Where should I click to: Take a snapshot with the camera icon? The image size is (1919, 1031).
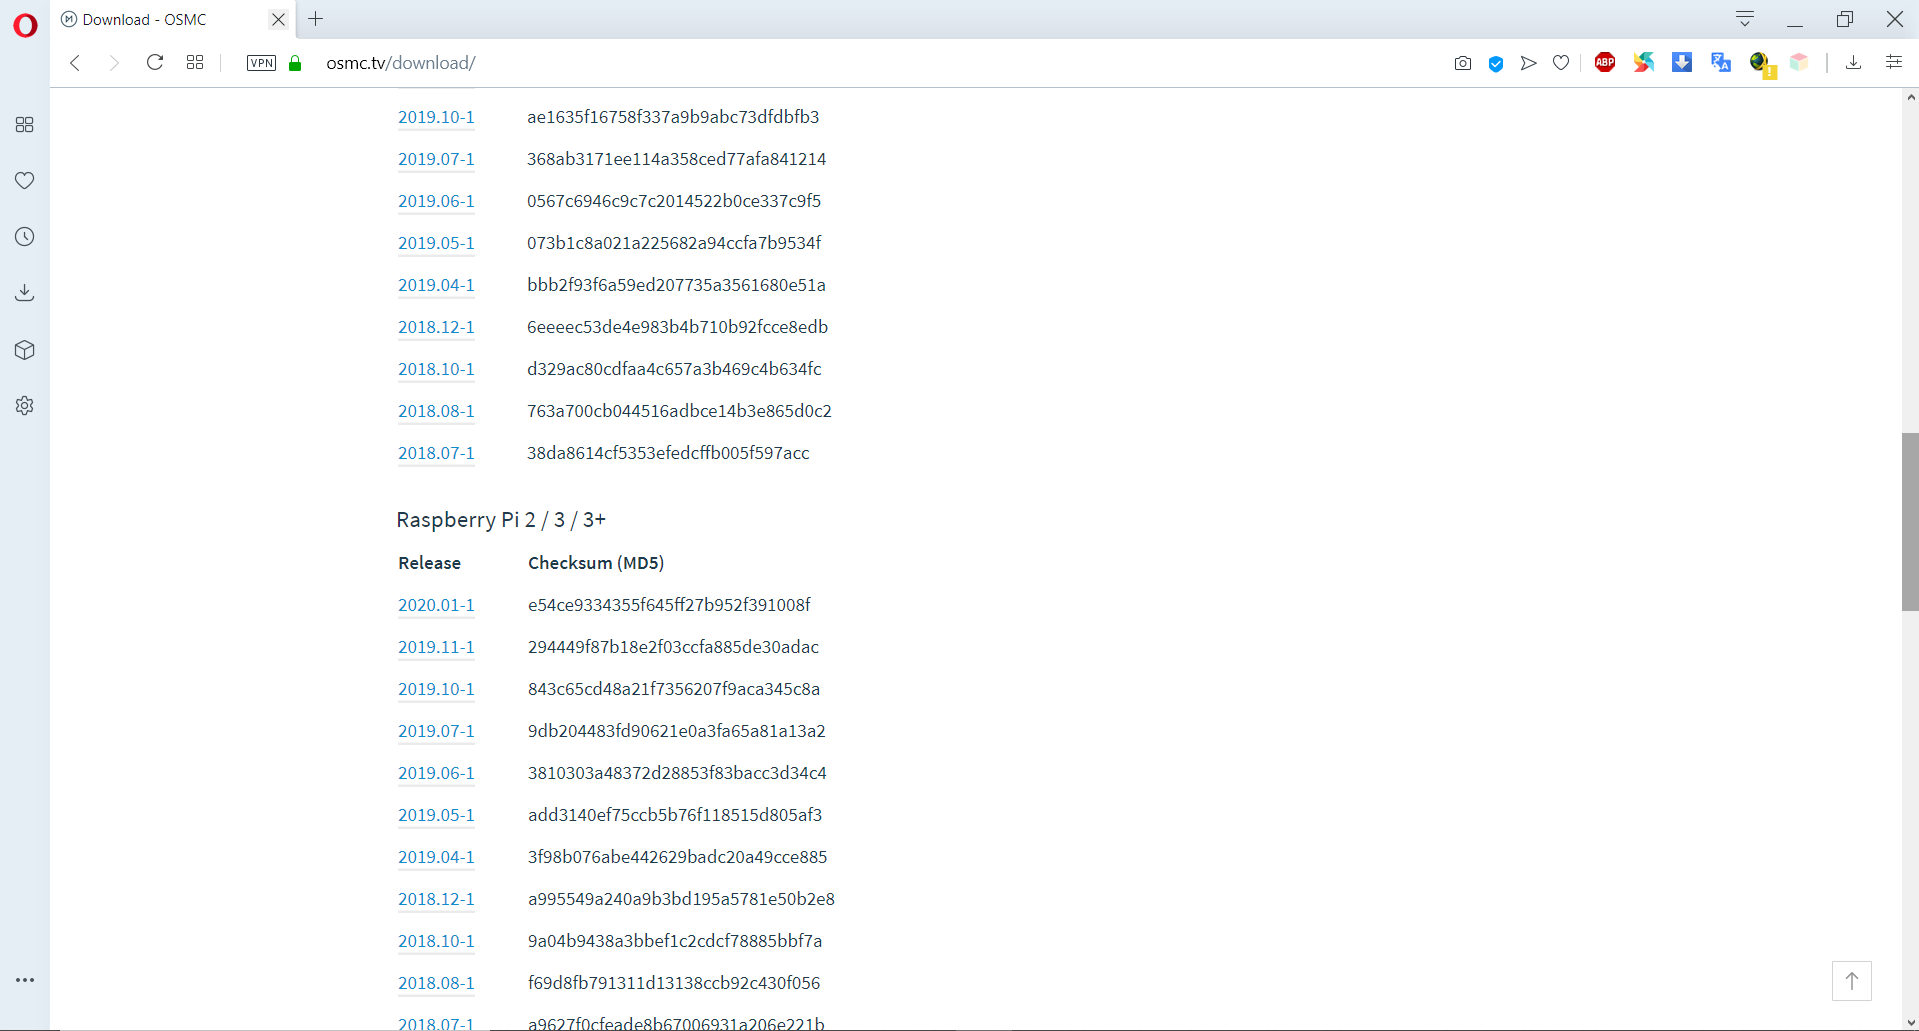[1463, 63]
